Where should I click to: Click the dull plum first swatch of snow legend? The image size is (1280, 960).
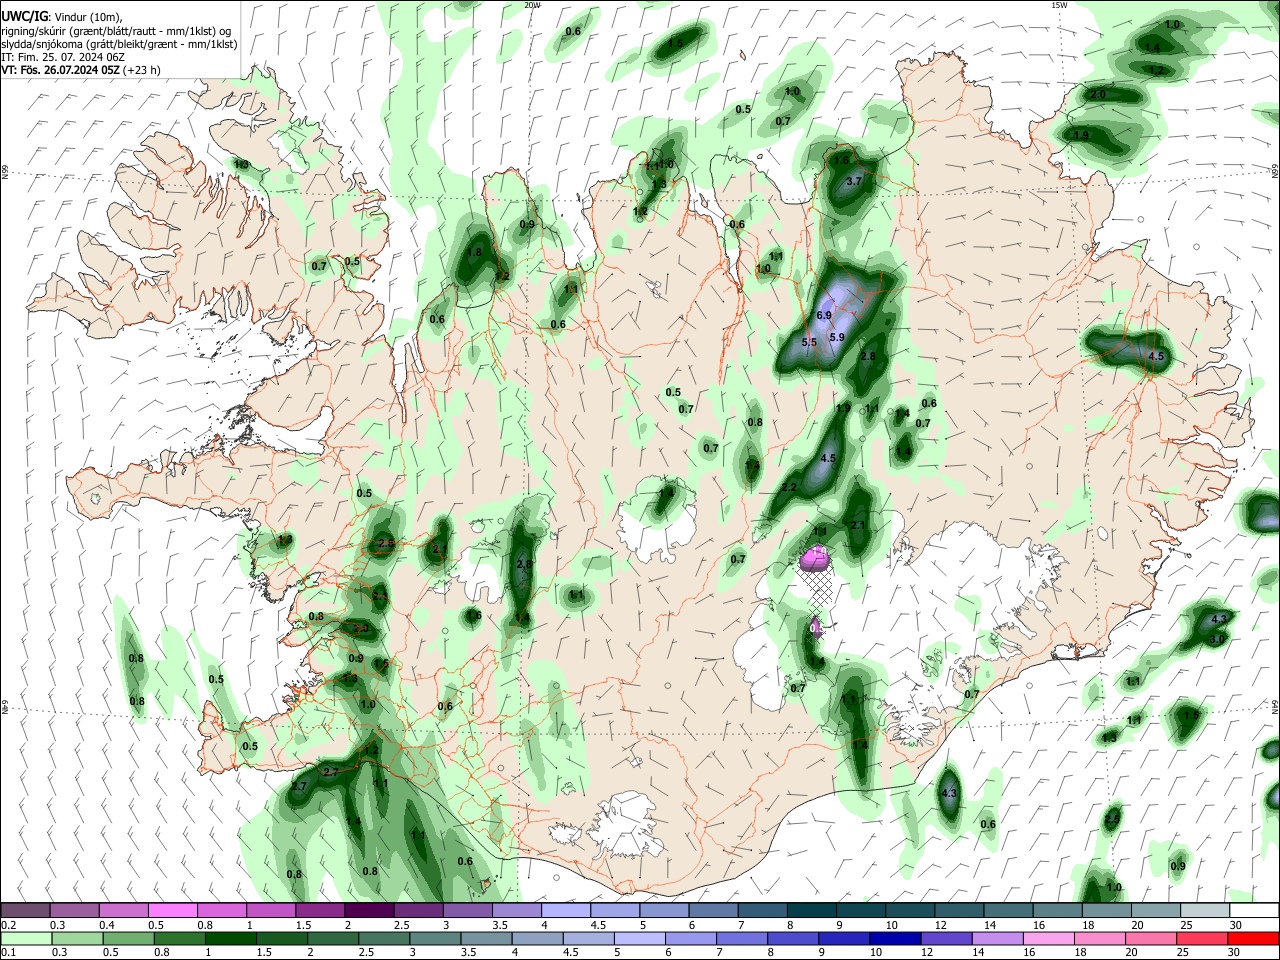[x=26, y=910]
